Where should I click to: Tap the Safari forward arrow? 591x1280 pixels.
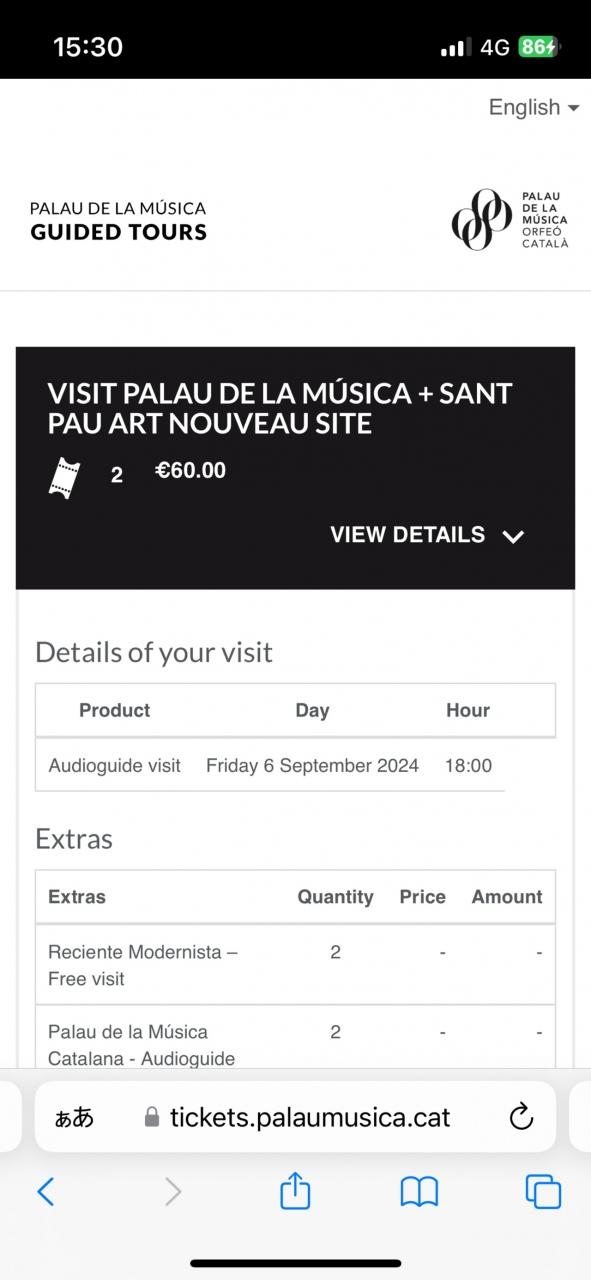173,1191
